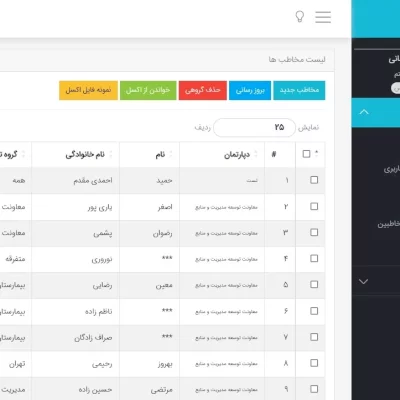
Task: Check the box for row ۸ بهروز
Action: coord(314,363)
